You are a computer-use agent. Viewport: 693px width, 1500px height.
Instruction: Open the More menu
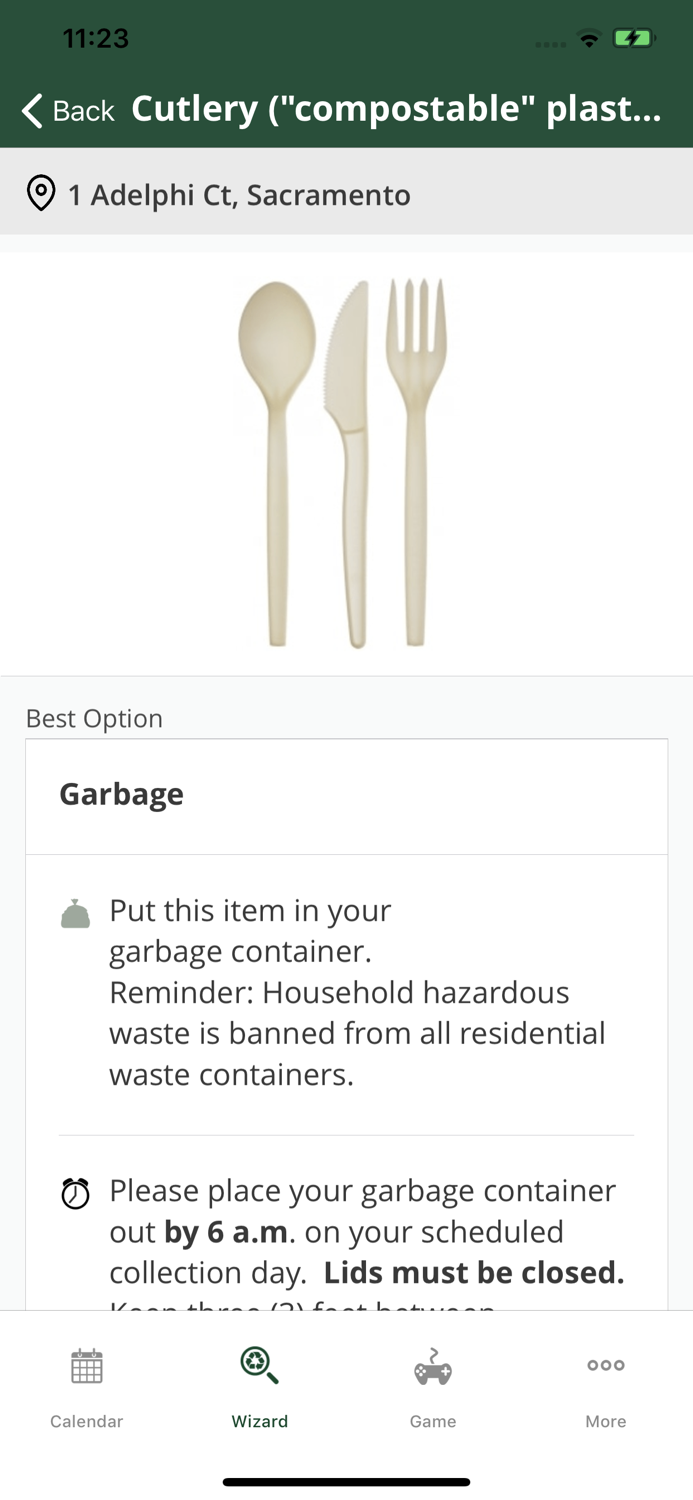605,1388
